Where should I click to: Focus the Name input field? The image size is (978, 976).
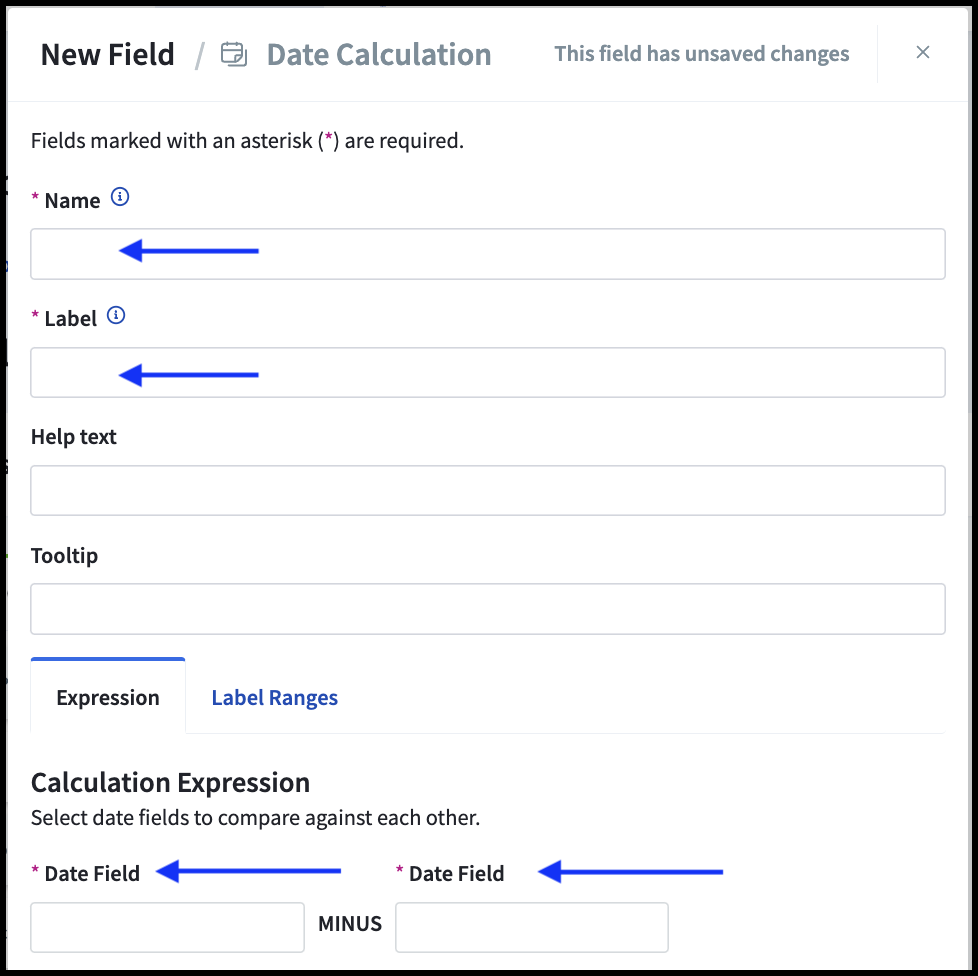[x=488, y=254]
